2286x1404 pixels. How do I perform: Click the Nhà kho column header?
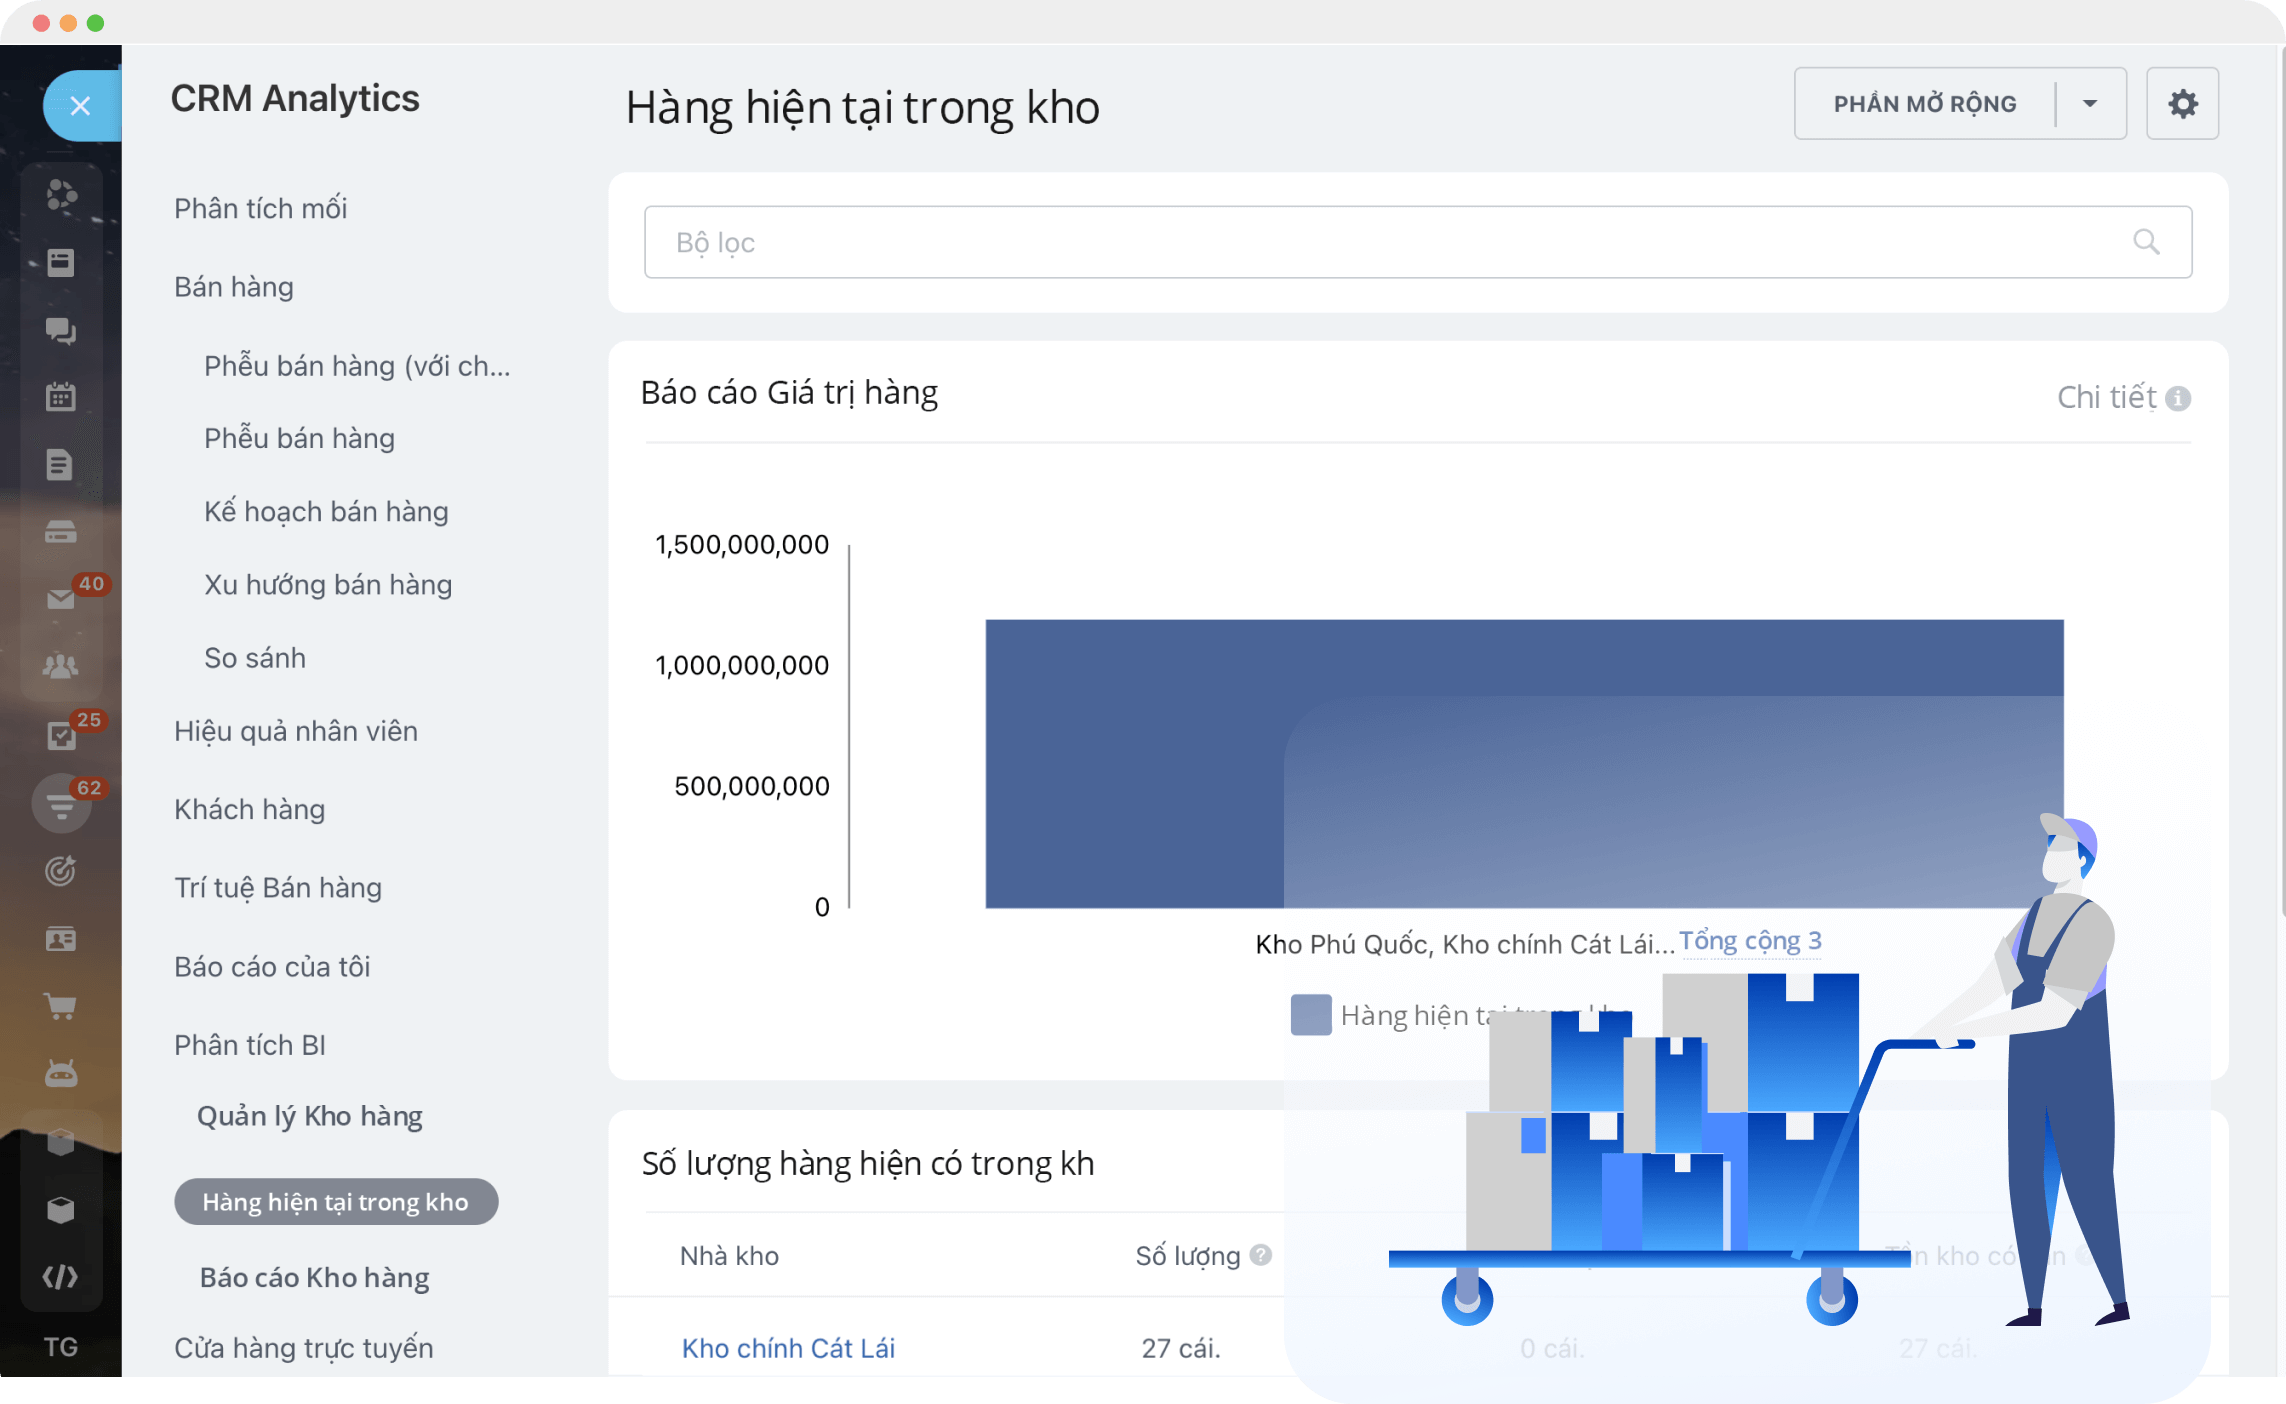point(729,1256)
